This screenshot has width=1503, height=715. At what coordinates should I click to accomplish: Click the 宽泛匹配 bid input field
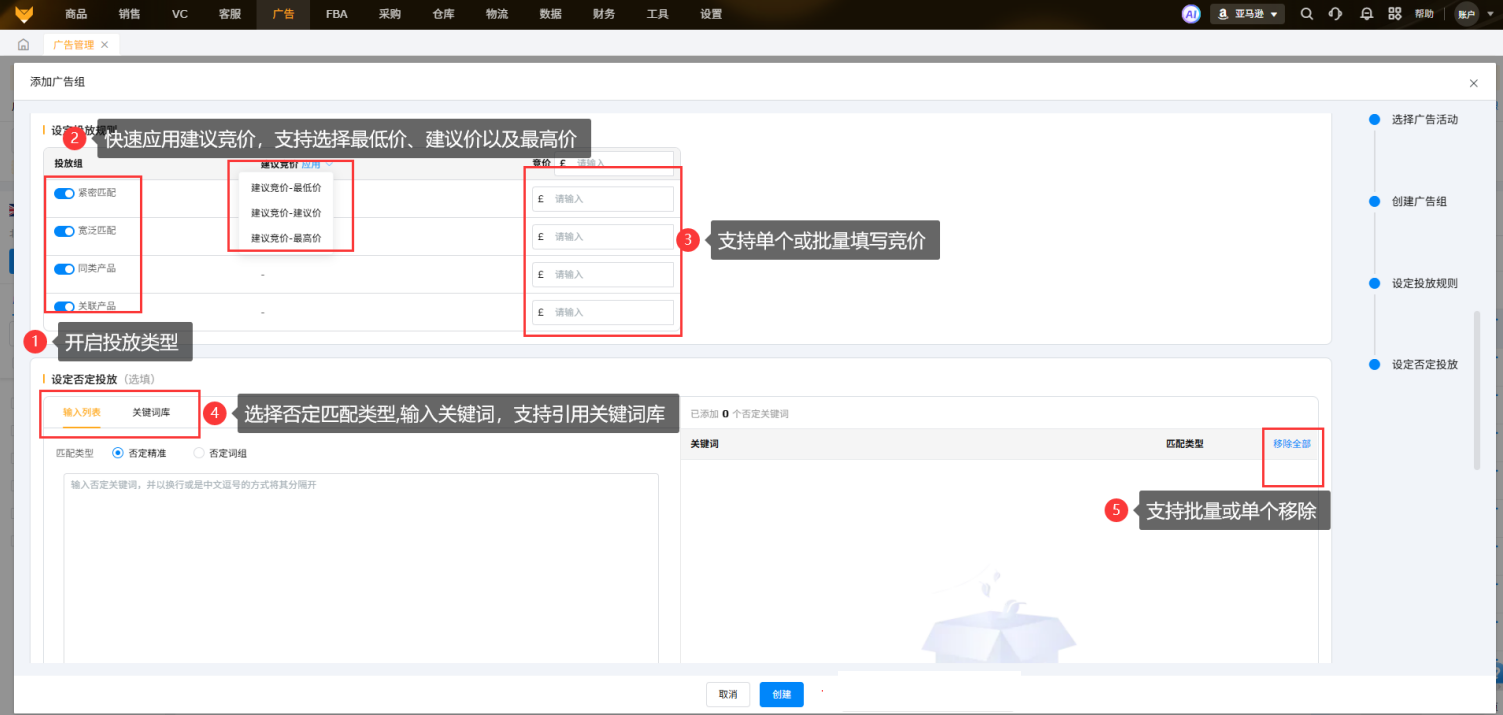(603, 237)
